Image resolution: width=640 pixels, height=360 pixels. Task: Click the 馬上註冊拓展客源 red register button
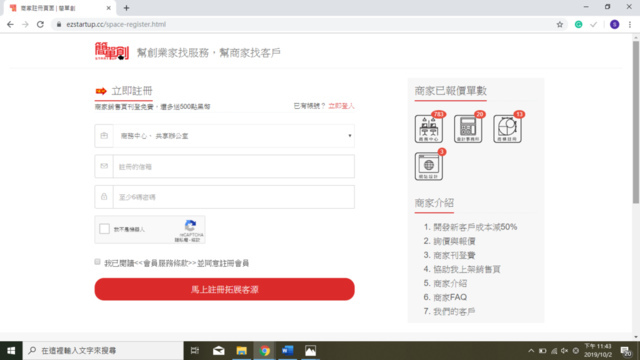[224, 289]
